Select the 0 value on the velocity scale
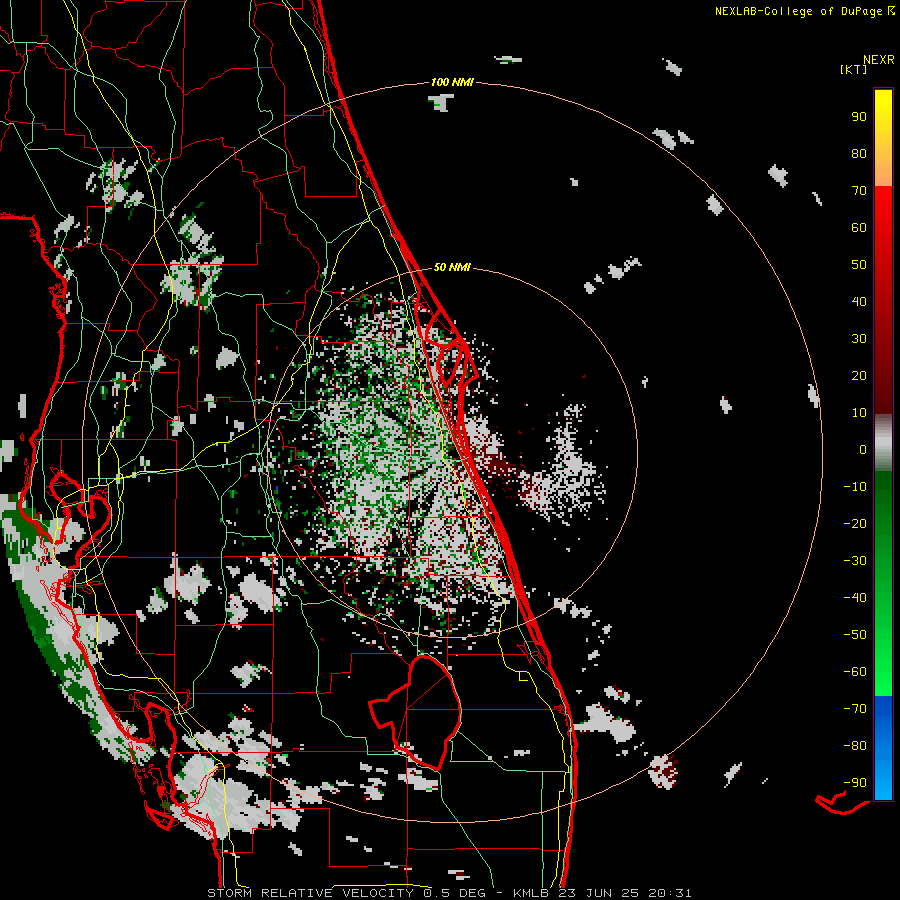This screenshot has width=900, height=900. (863, 449)
